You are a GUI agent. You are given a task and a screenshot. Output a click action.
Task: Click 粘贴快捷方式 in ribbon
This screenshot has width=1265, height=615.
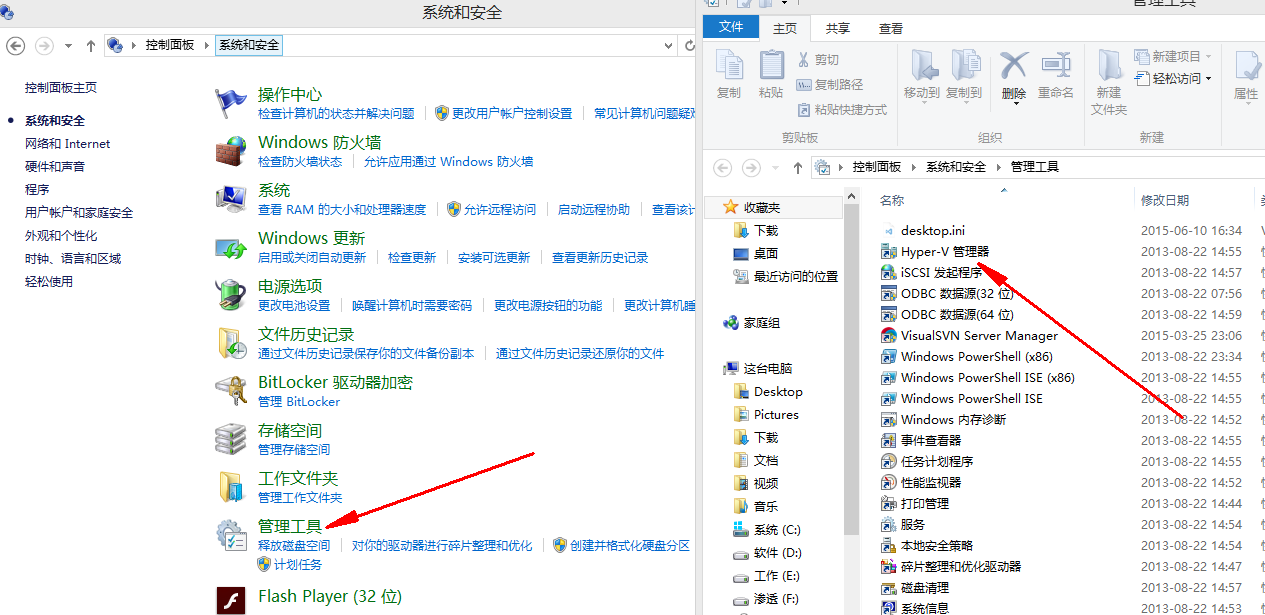pos(842,110)
